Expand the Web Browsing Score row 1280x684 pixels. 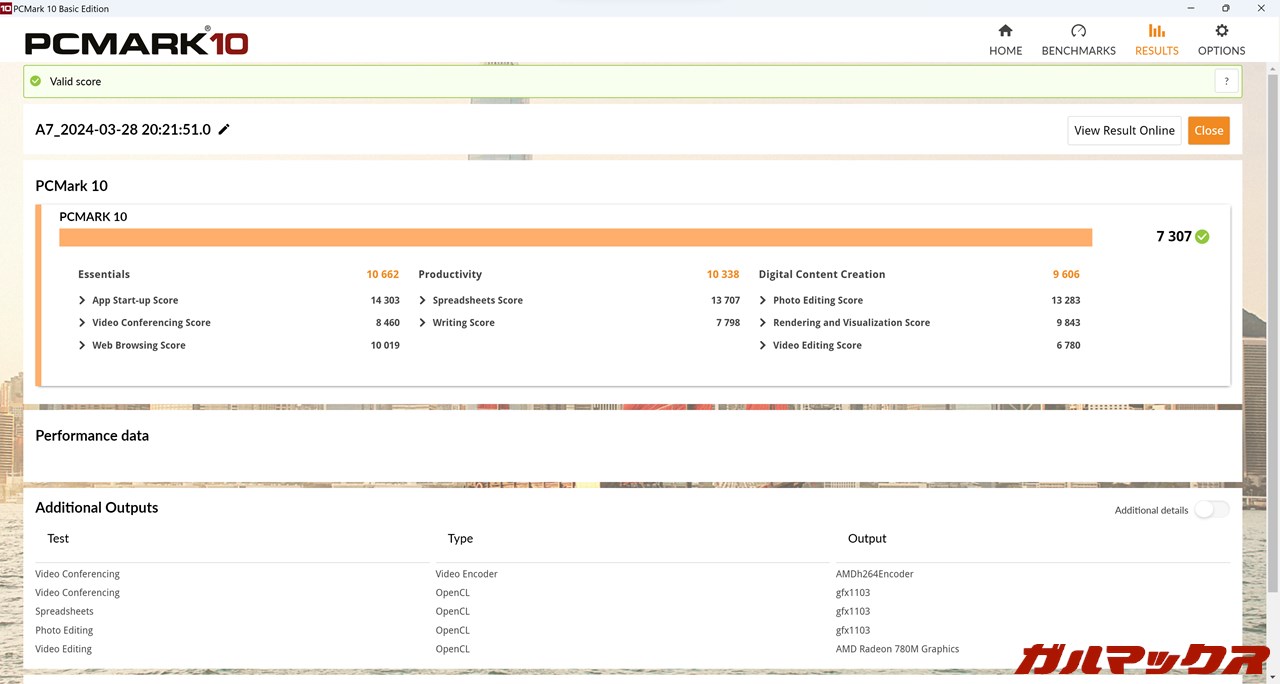pos(83,345)
